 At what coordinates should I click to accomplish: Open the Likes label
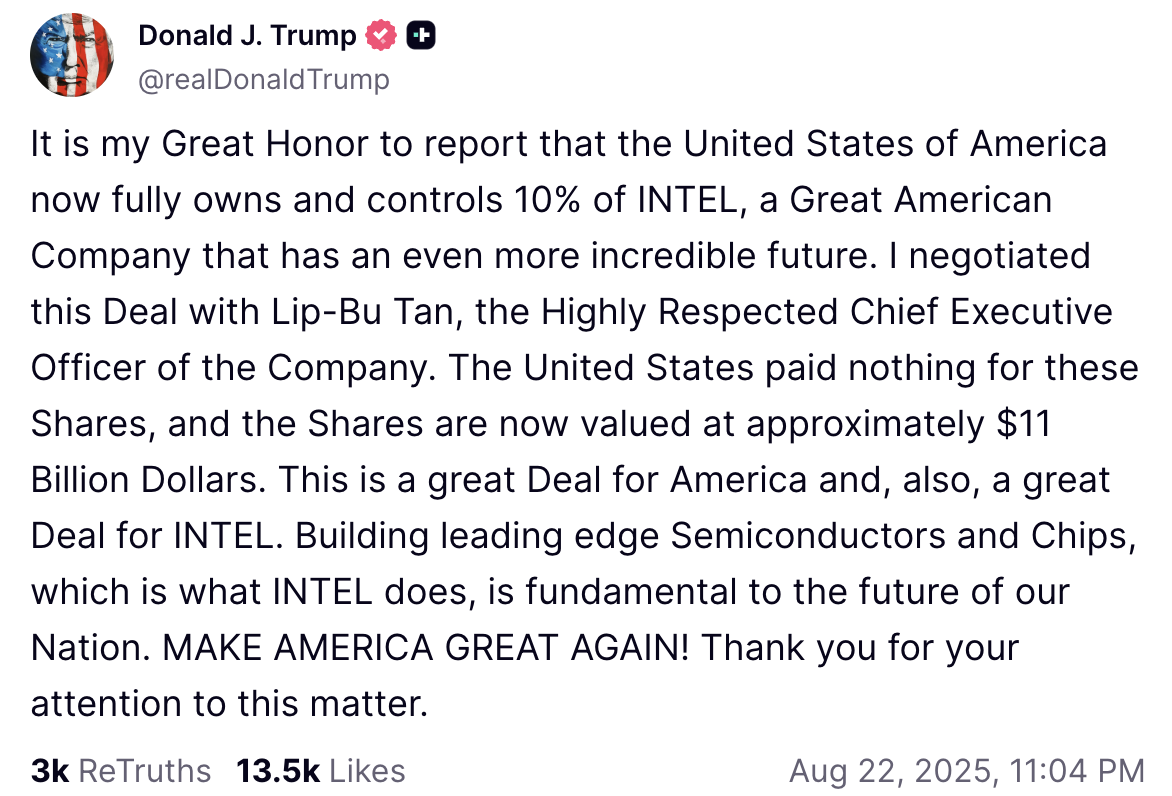(367, 771)
